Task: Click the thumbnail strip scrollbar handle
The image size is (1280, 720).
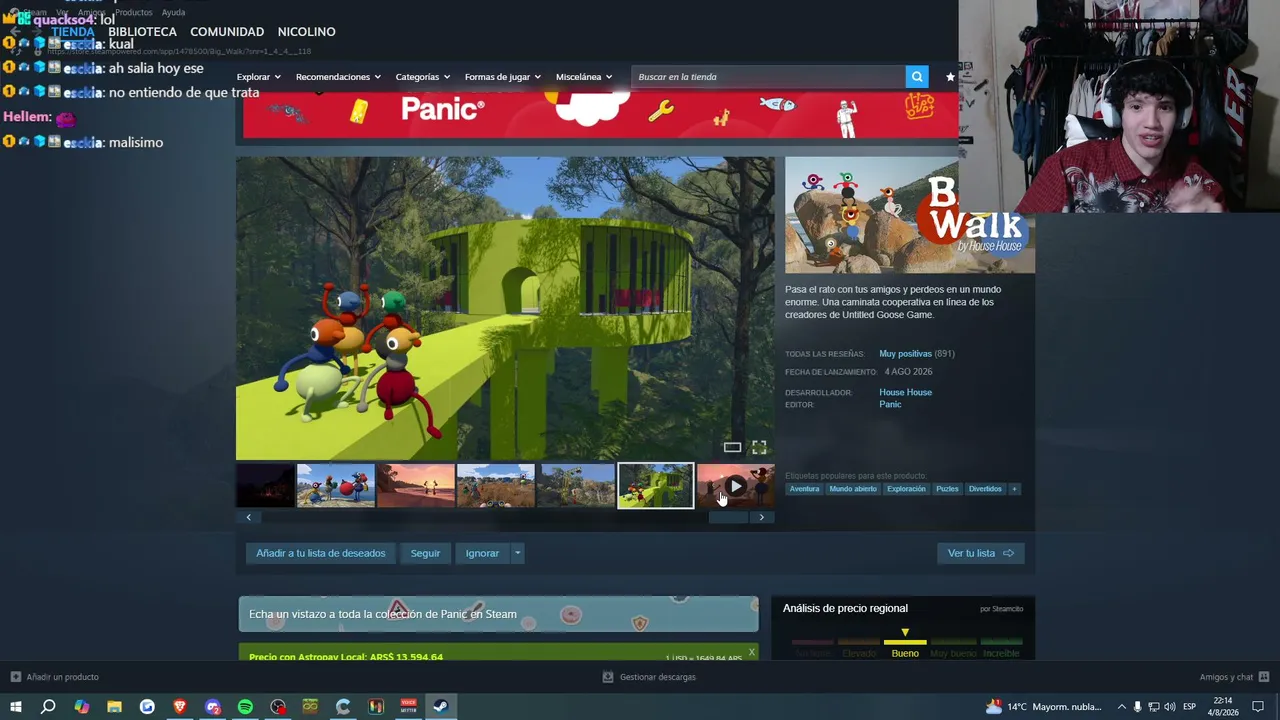Action: coord(728,517)
